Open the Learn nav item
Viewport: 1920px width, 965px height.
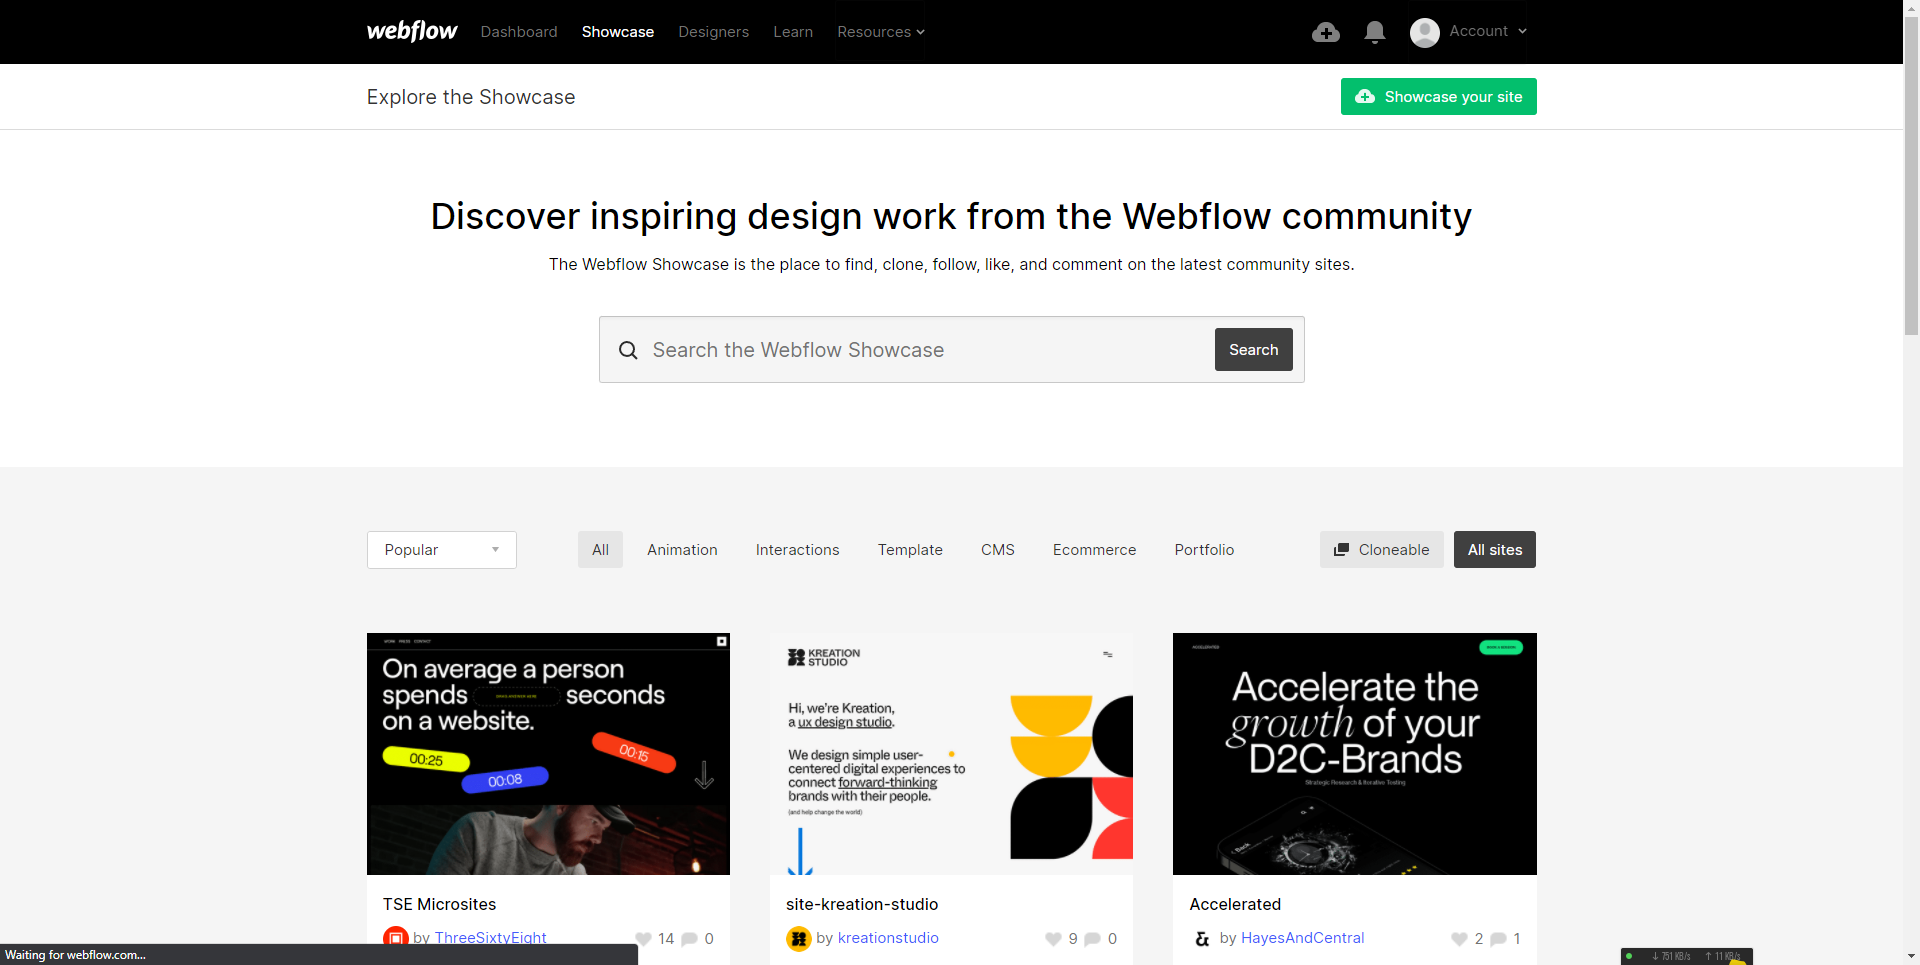(793, 32)
